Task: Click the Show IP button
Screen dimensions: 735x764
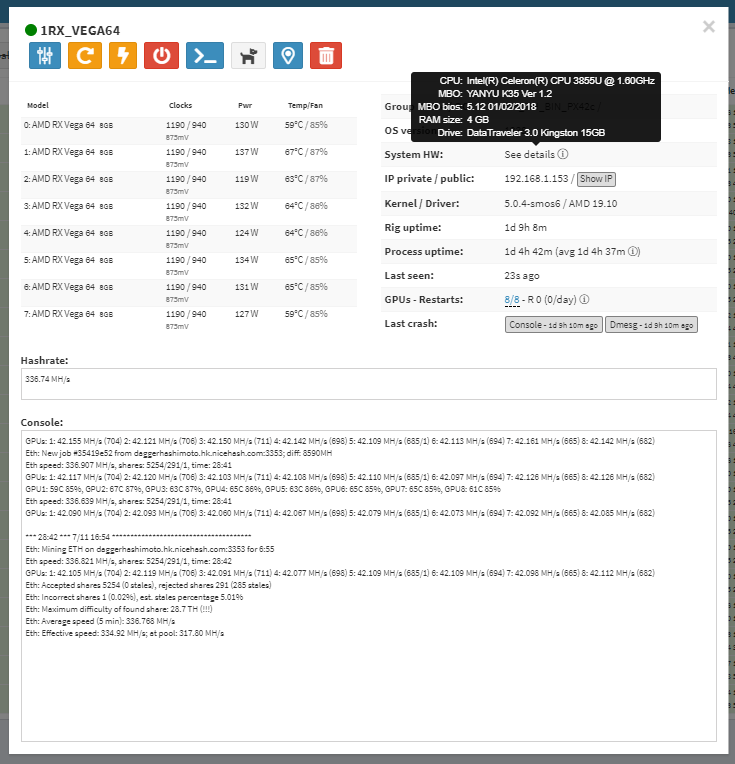Action: coord(596,179)
